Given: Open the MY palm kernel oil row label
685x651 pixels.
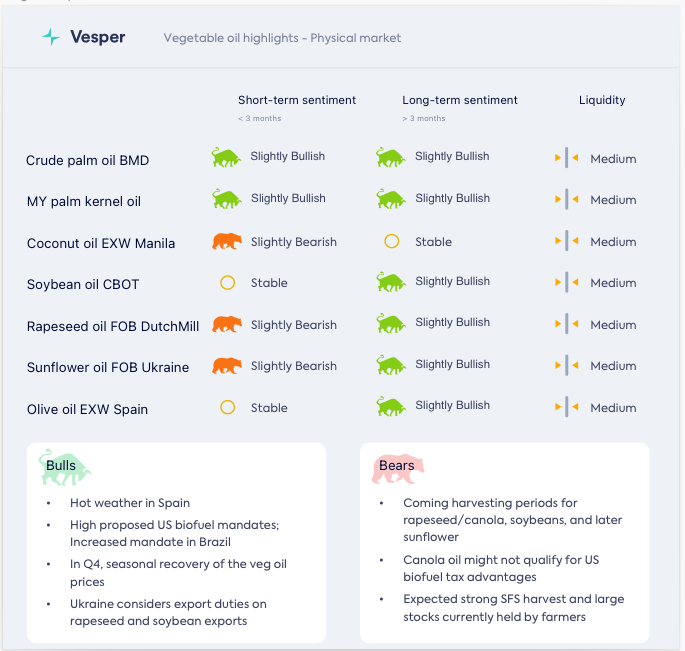Looking at the screenshot, I should (x=84, y=201).
